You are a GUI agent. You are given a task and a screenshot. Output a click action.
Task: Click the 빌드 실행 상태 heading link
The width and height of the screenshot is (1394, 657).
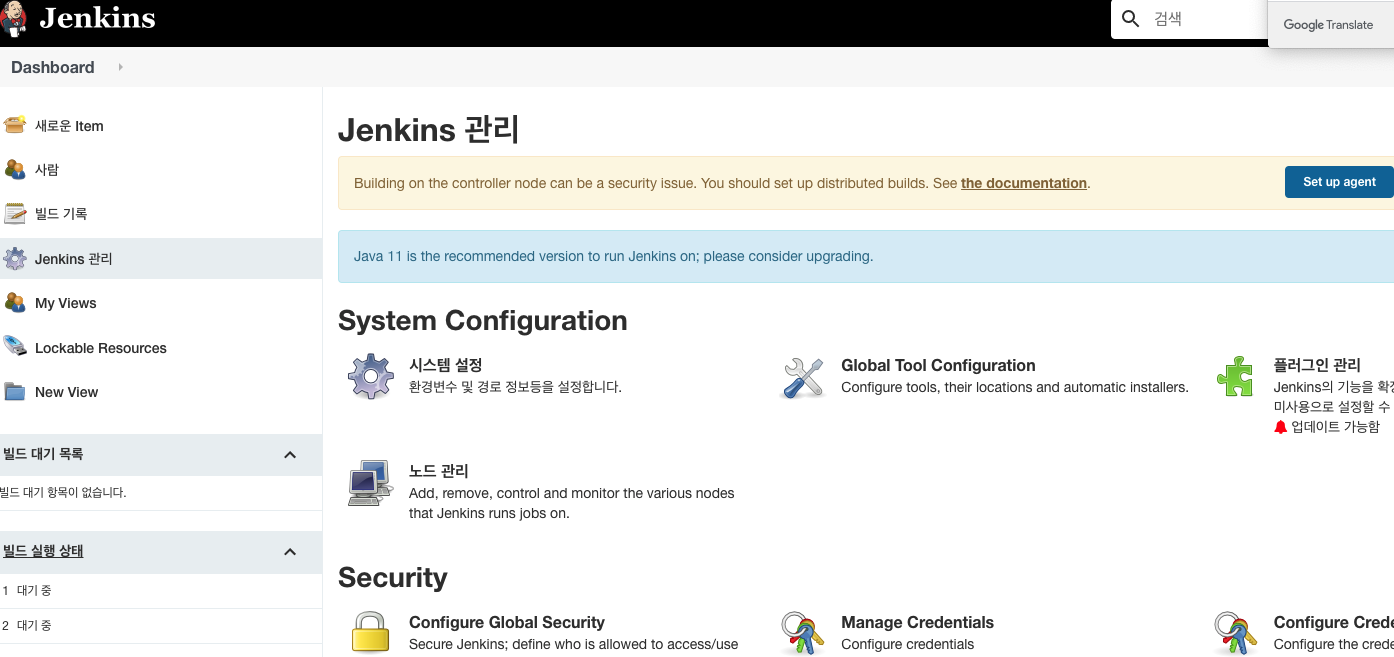(x=43, y=551)
